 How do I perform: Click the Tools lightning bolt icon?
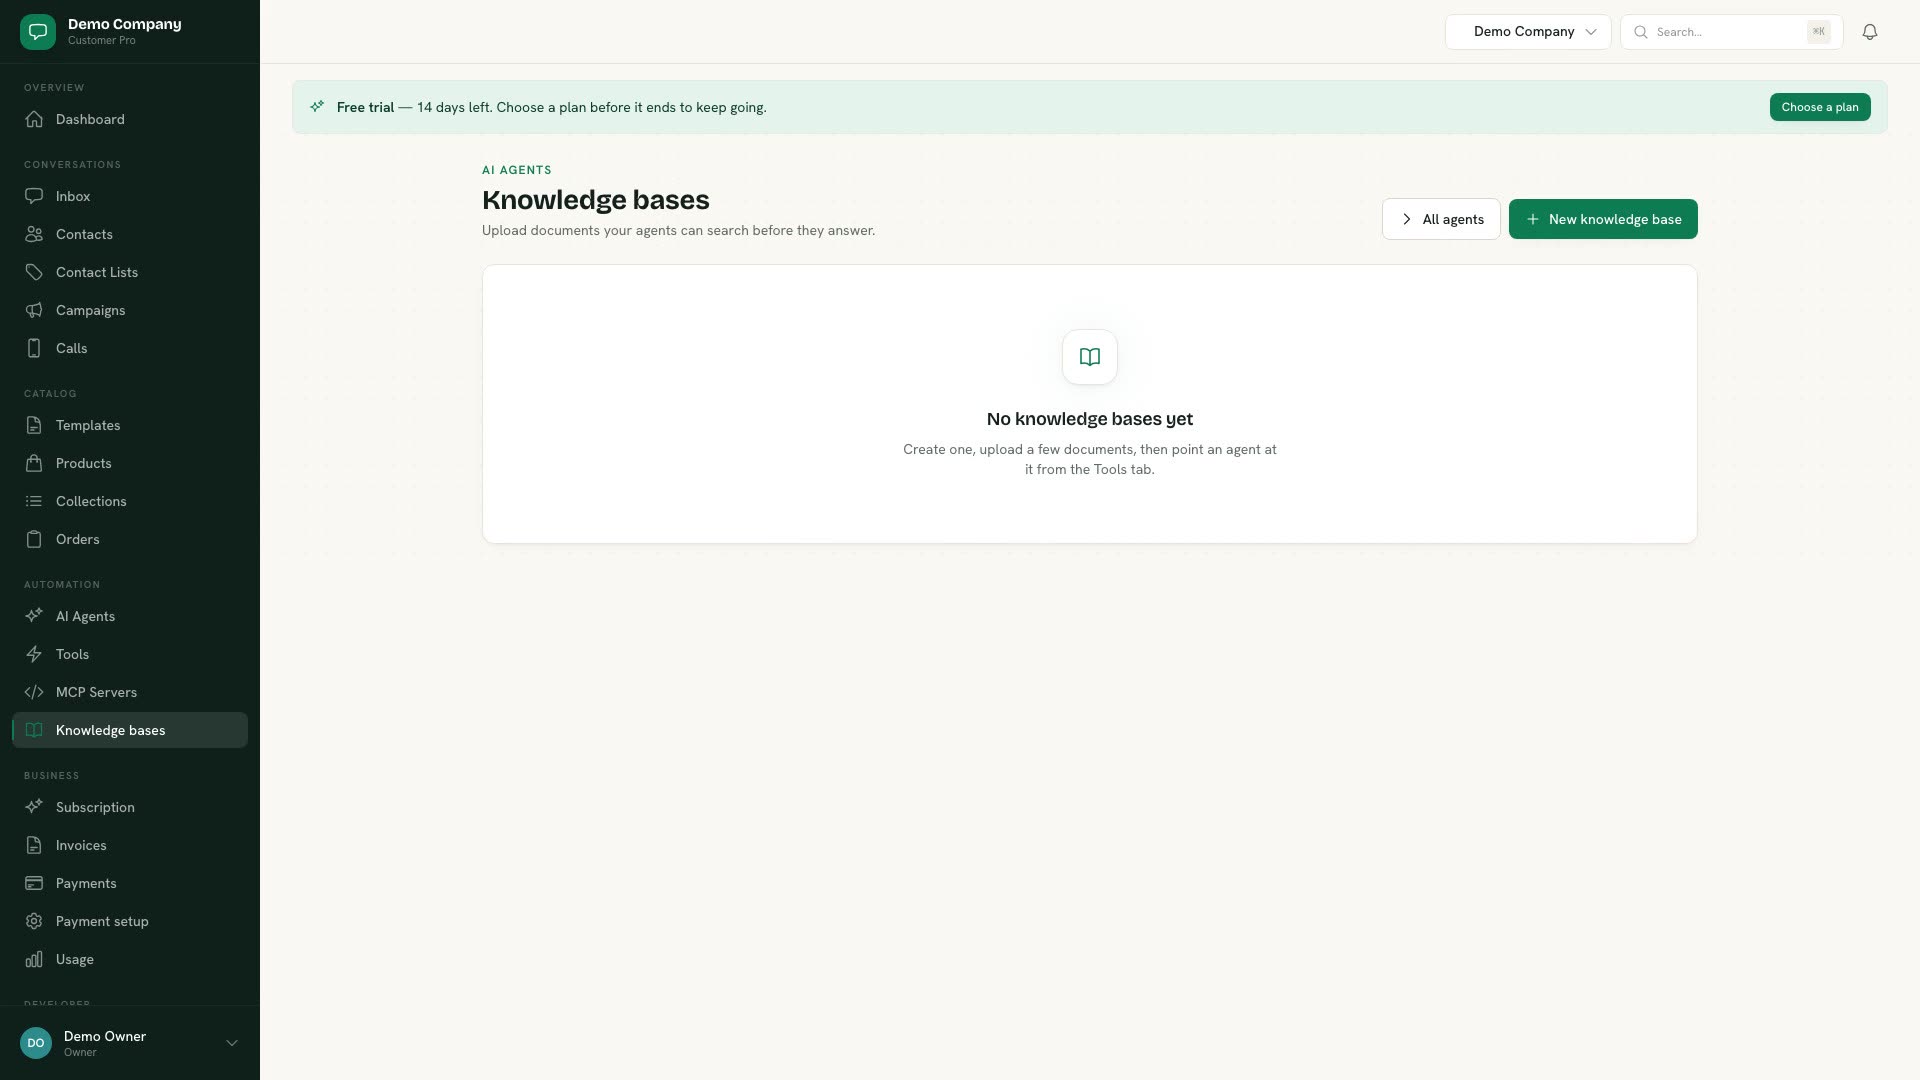34,654
